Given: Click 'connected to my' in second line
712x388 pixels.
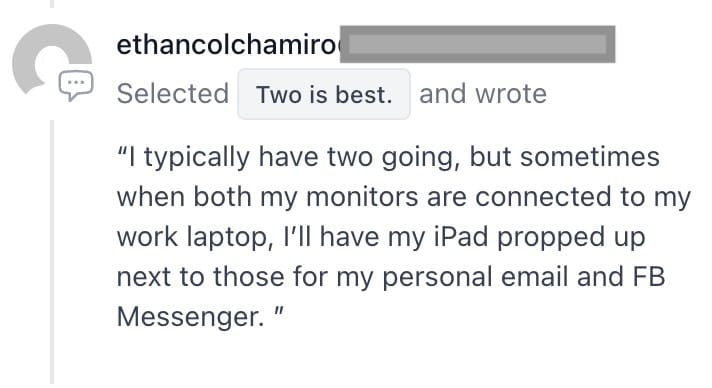Looking at the screenshot, I should coord(583,199).
